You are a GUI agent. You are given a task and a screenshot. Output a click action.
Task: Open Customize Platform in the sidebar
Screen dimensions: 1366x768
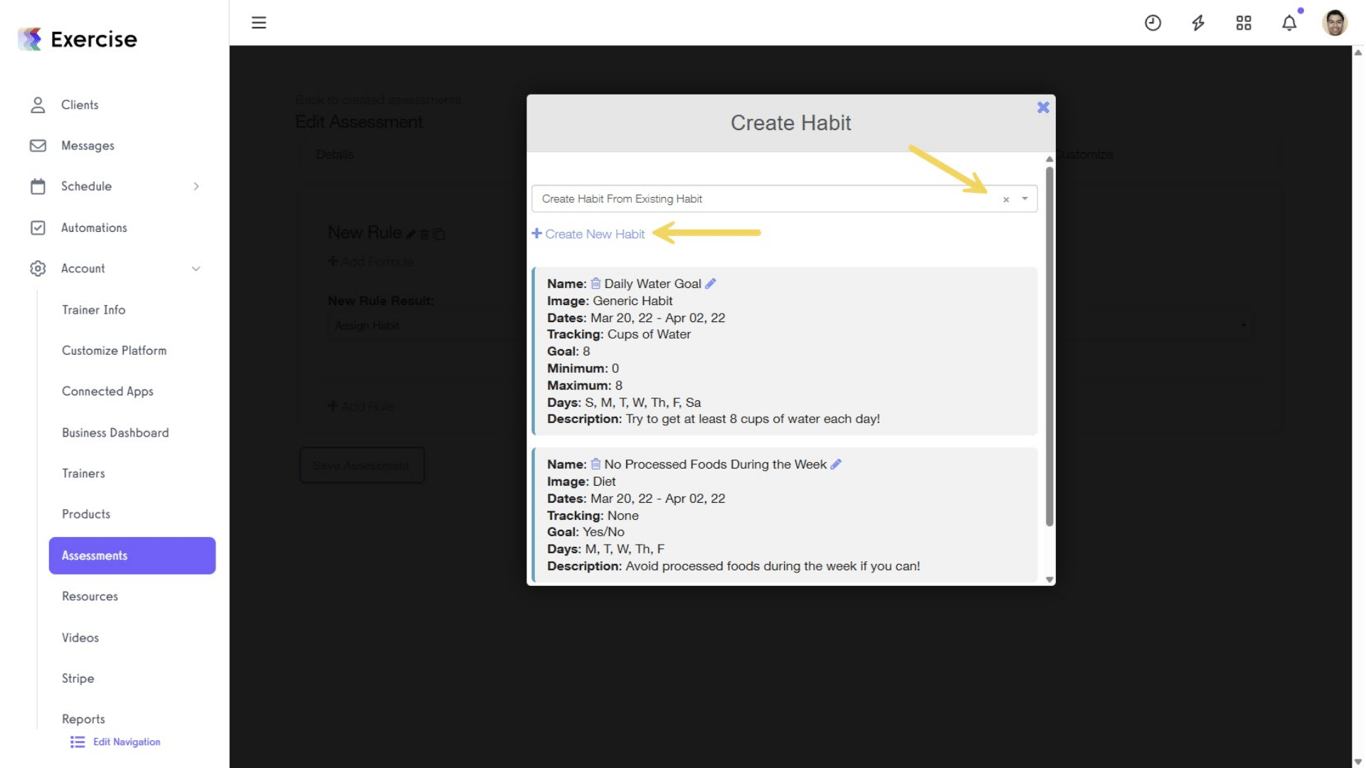click(x=114, y=350)
